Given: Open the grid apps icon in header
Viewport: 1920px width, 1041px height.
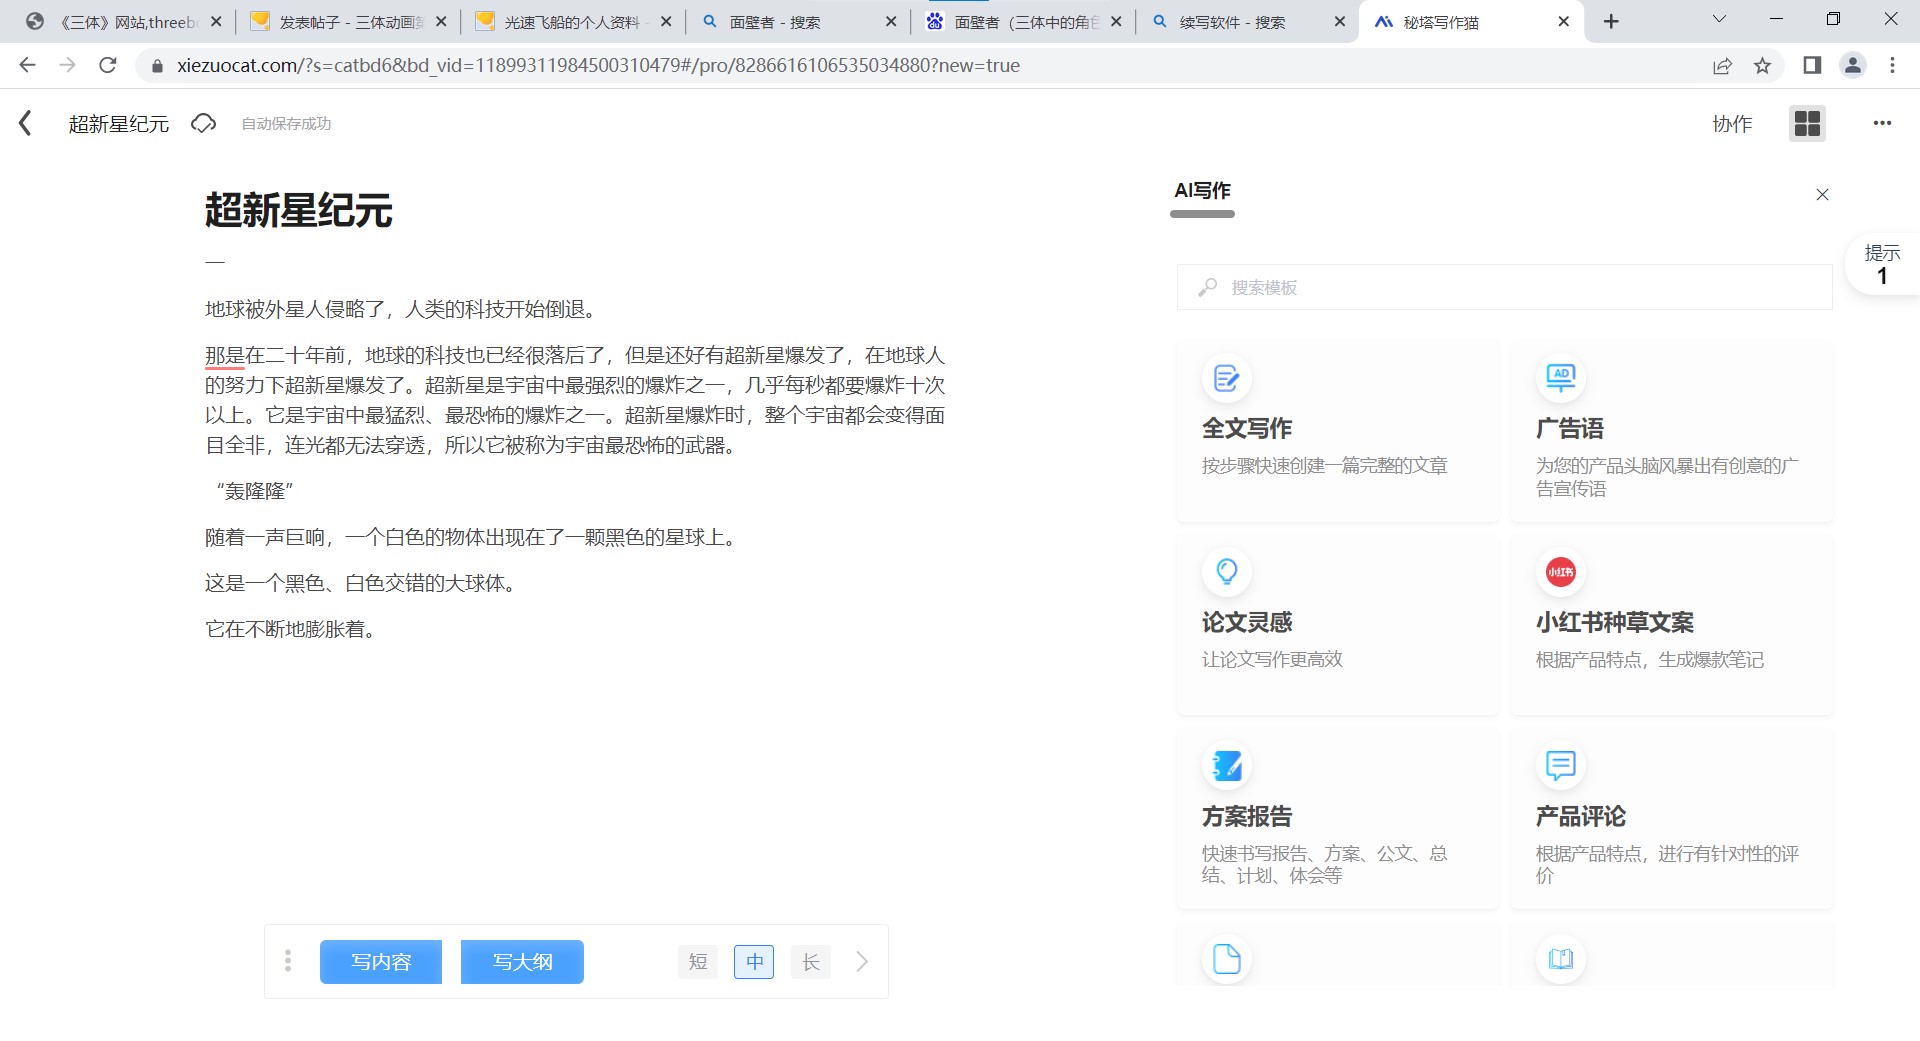Looking at the screenshot, I should 1807,123.
